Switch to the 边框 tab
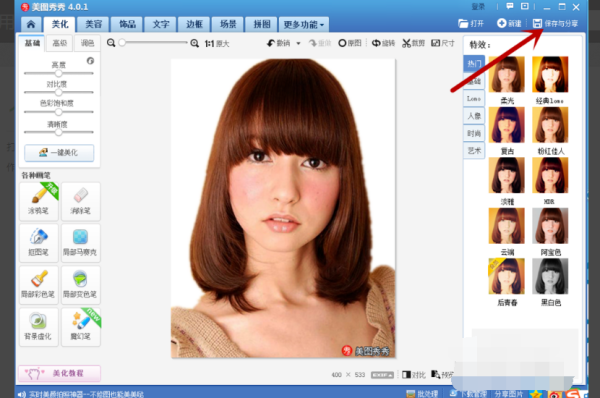The width and height of the screenshot is (600, 398). pyautogui.click(x=194, y=24)
